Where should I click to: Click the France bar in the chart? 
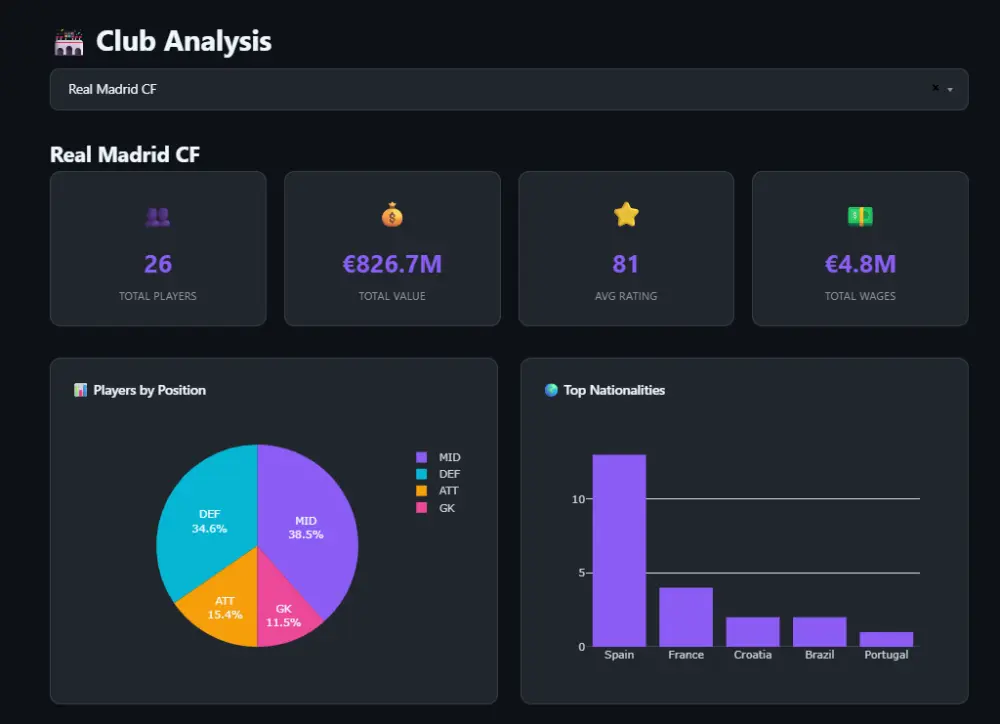[686, 617]
